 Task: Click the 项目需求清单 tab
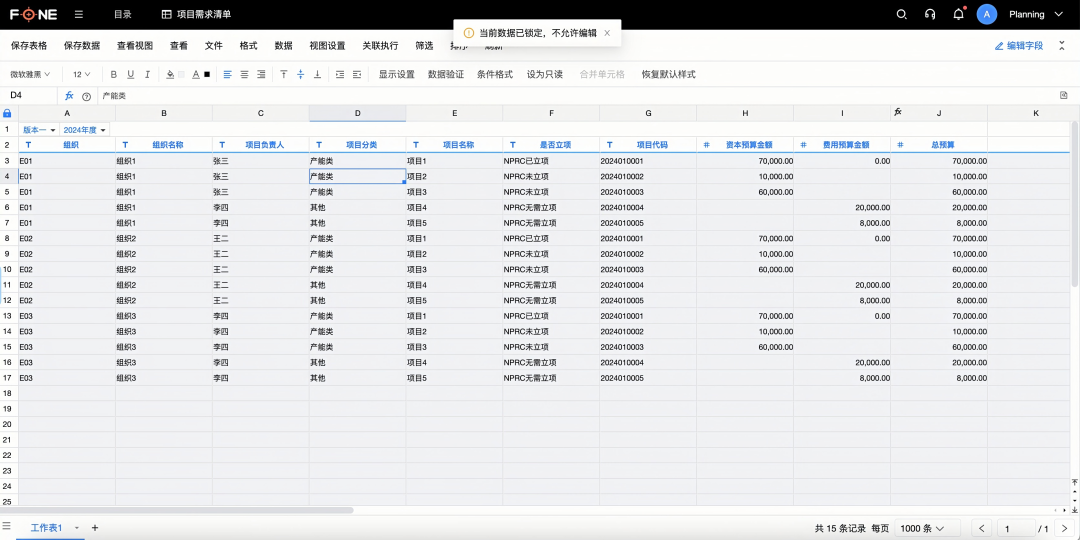196,14
